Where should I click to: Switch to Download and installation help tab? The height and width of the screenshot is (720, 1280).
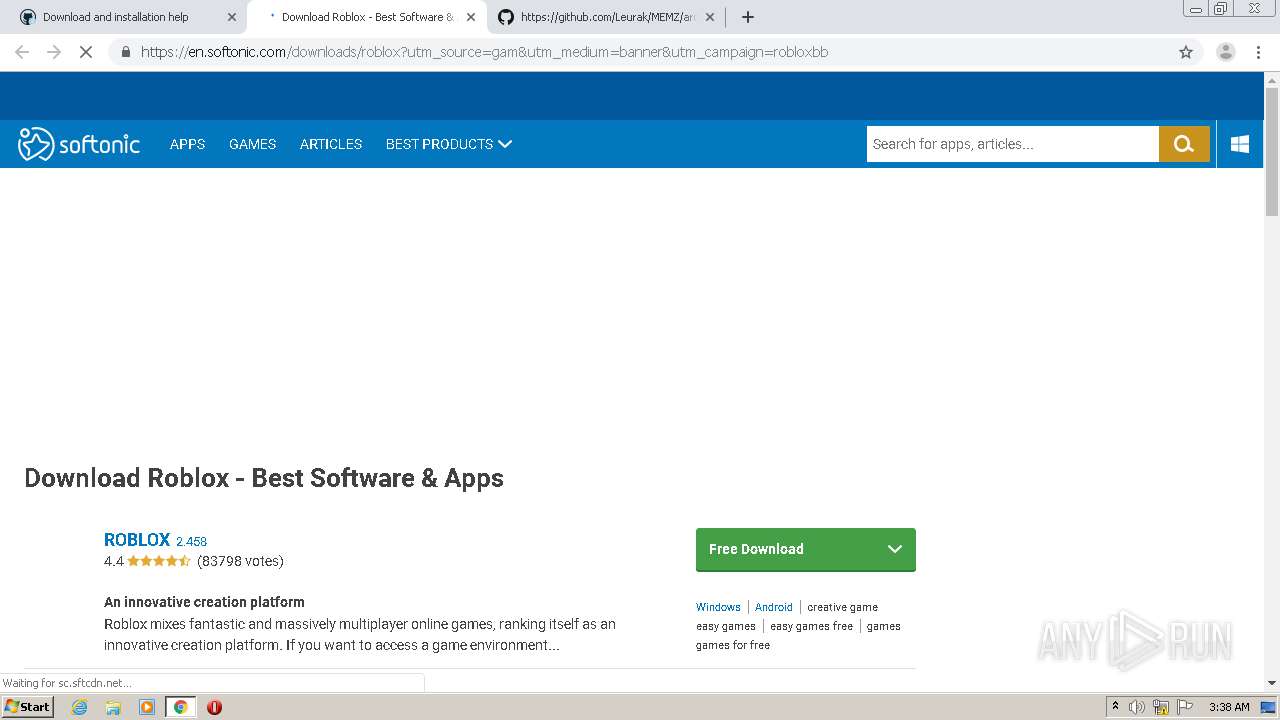(x=128, y=17)
